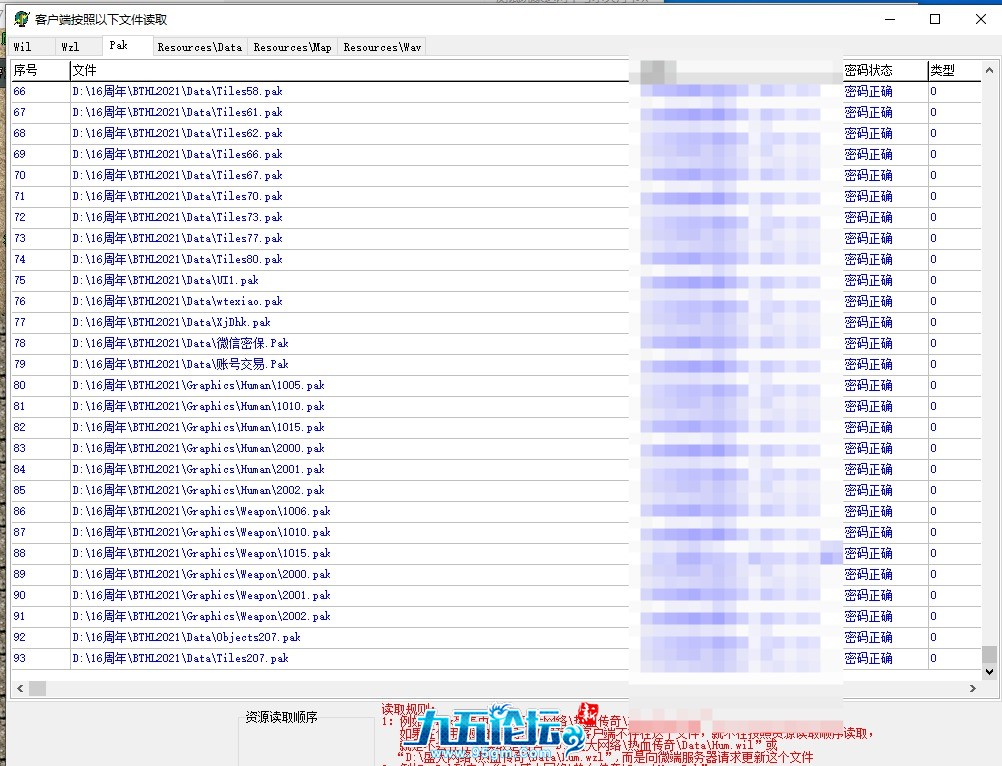Open the Resources\Map tab

[x=292, y=47]
